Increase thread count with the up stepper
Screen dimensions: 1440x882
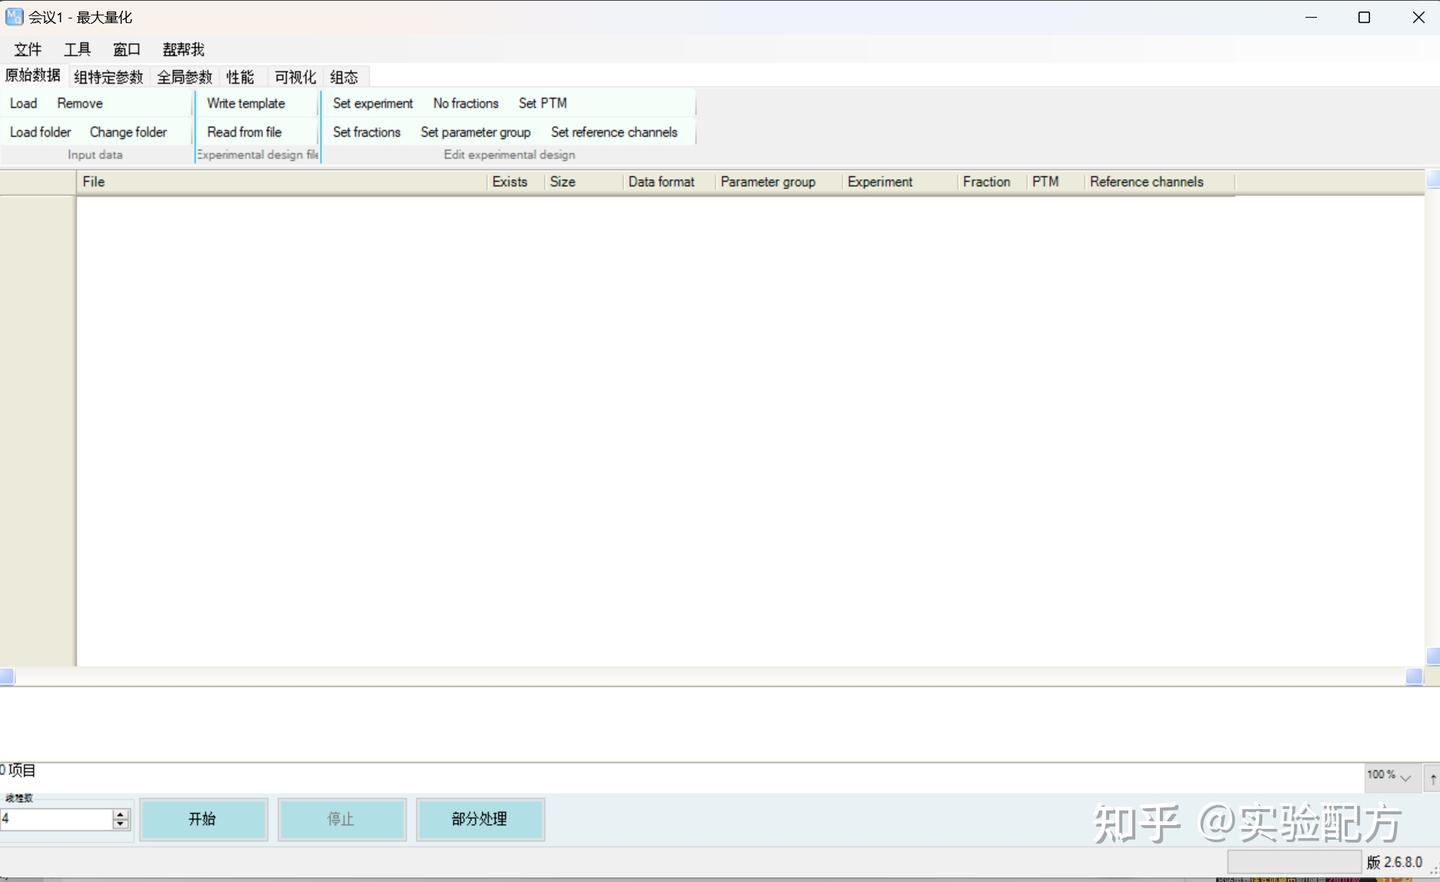[120, 813]
